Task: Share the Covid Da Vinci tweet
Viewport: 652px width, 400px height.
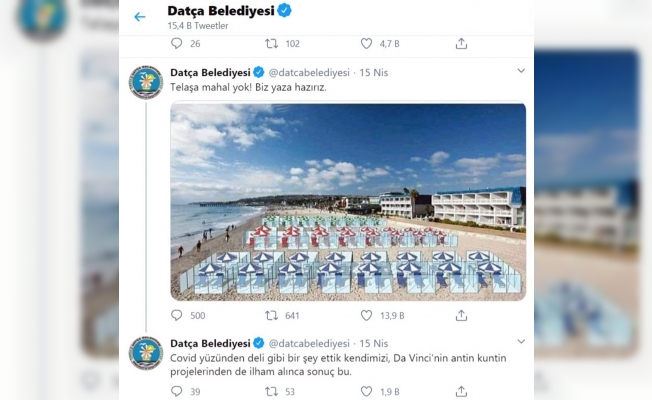Action: [461, 391]
